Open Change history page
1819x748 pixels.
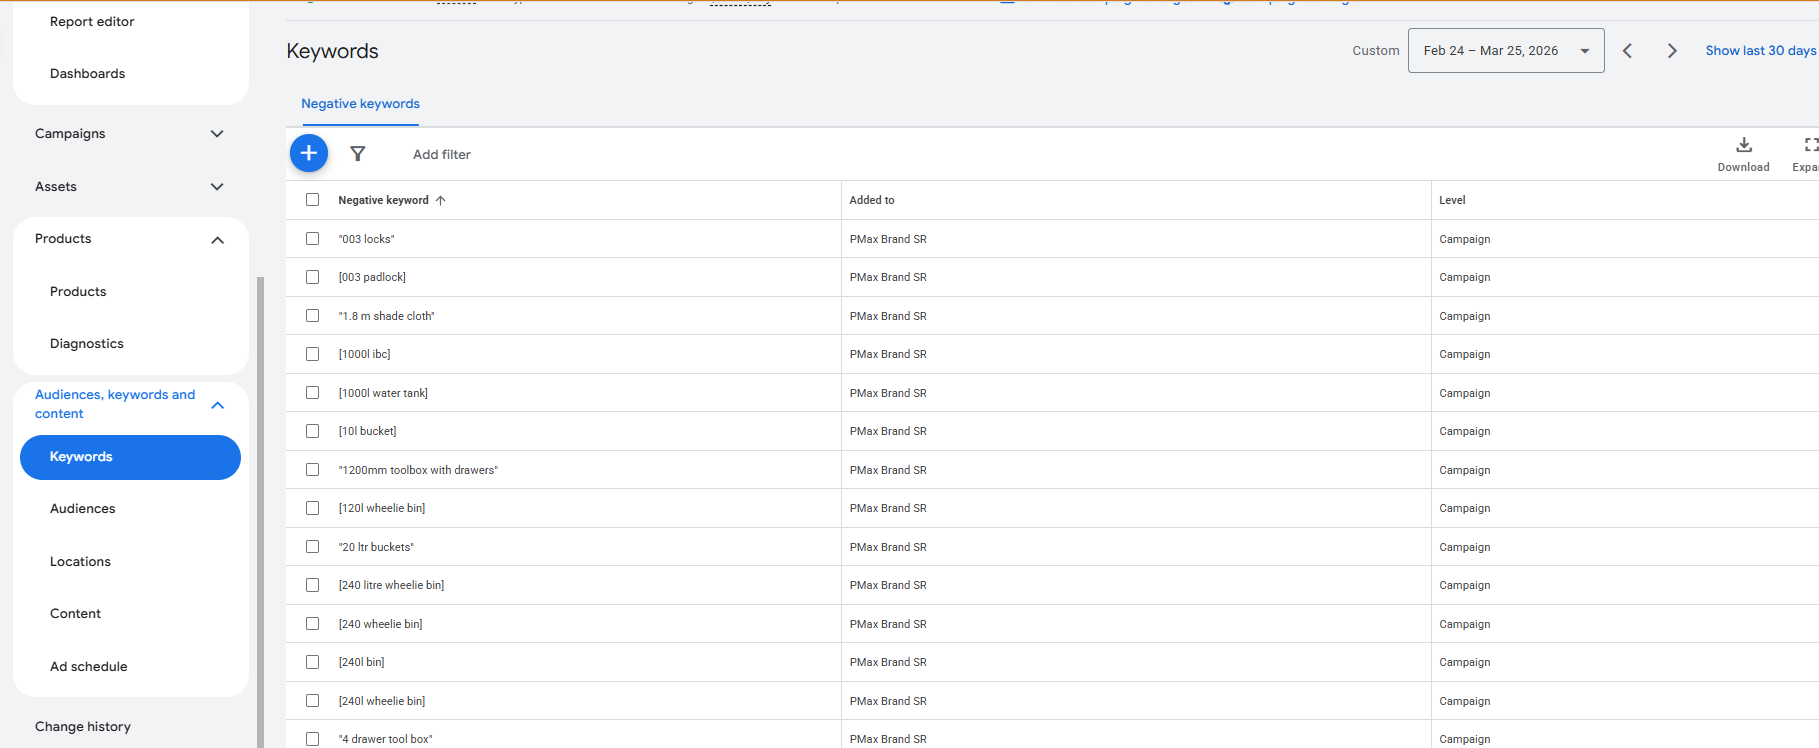click(x=83, y=727)
